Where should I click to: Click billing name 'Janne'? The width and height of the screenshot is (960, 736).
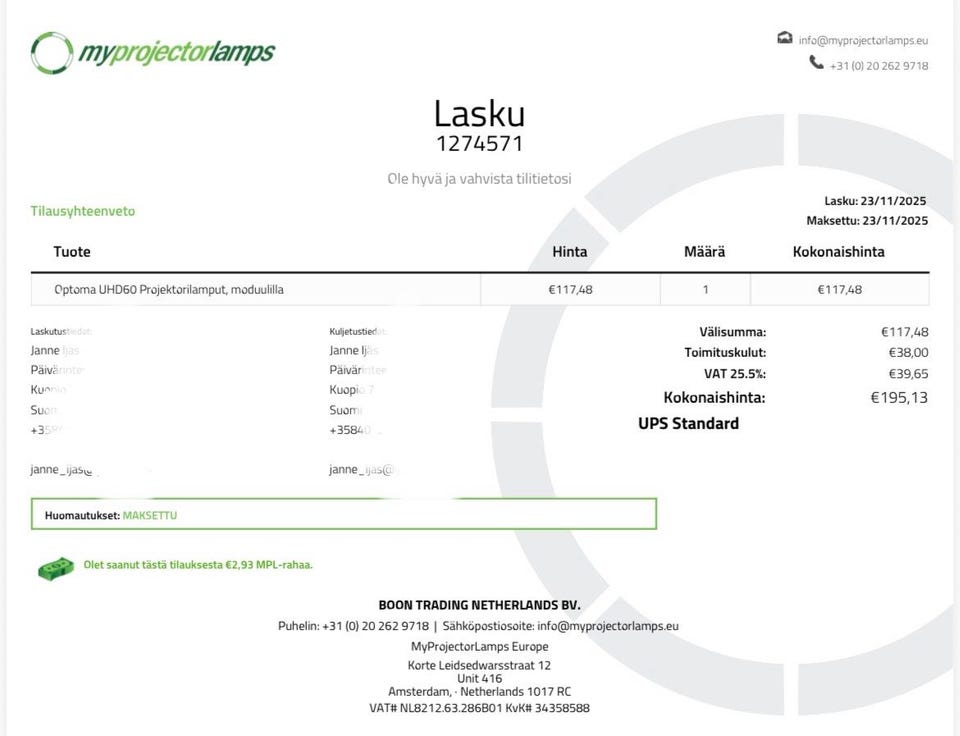tap(45, 351)
